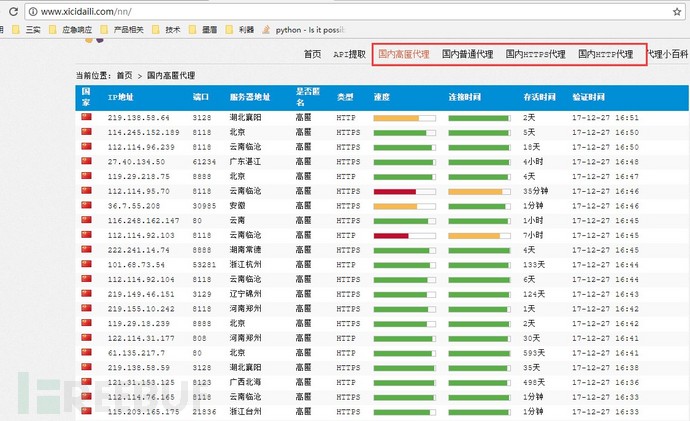
Task: Click IP address 119.29.218.75
Action: point(139,176)
